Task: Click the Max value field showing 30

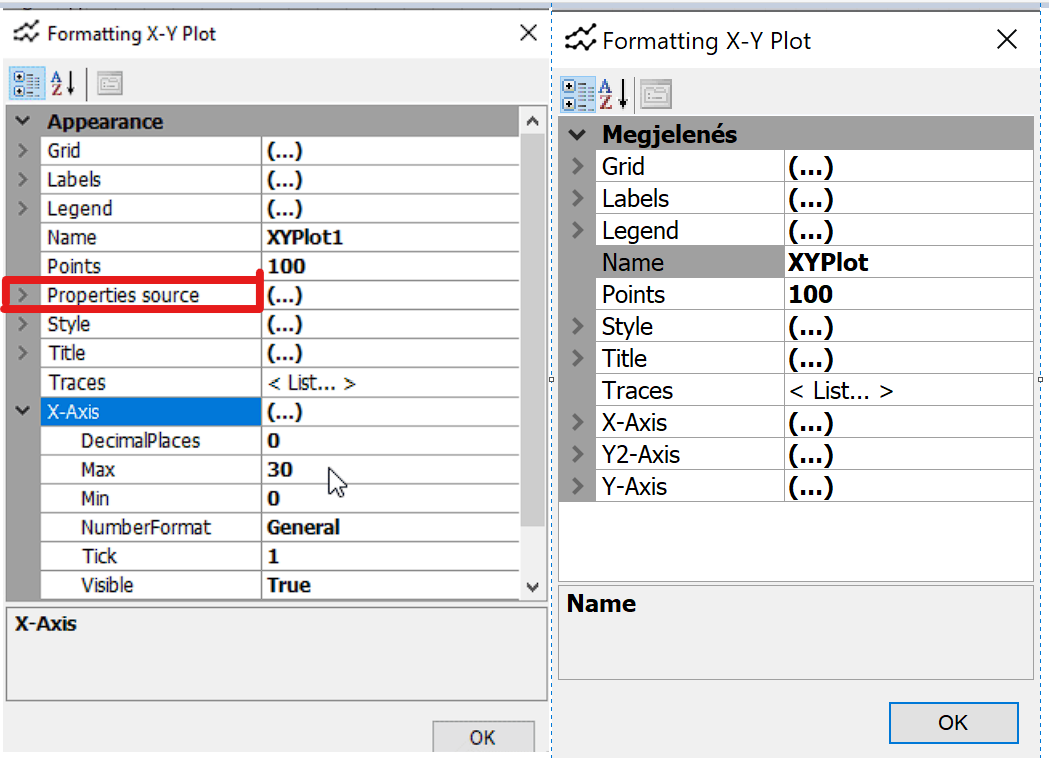Action: click(390, 469)
